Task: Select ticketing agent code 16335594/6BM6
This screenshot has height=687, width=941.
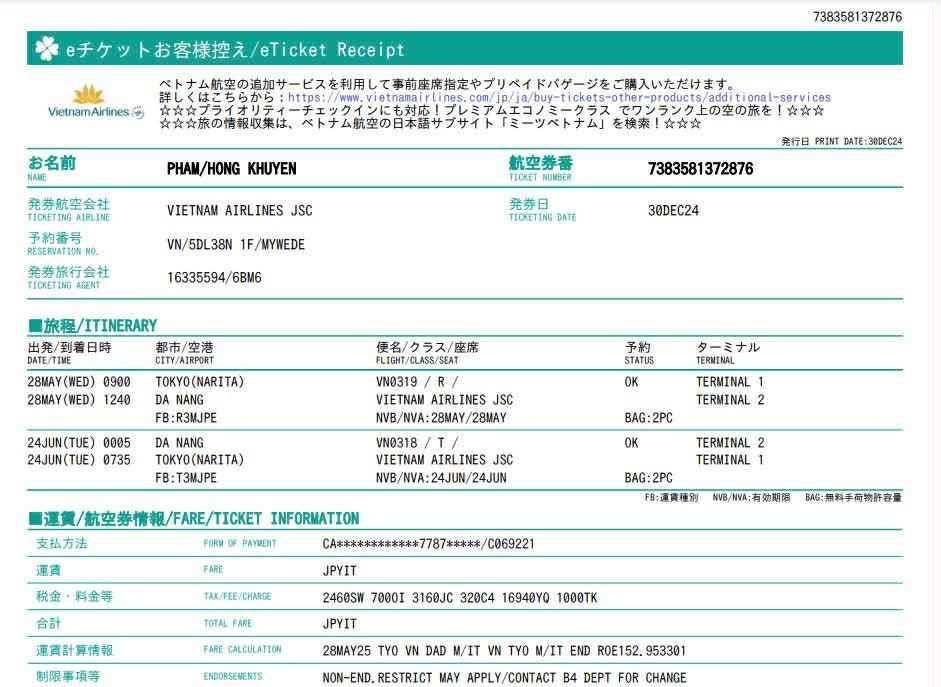Action: pyautogui.click(x=214, y=278)
